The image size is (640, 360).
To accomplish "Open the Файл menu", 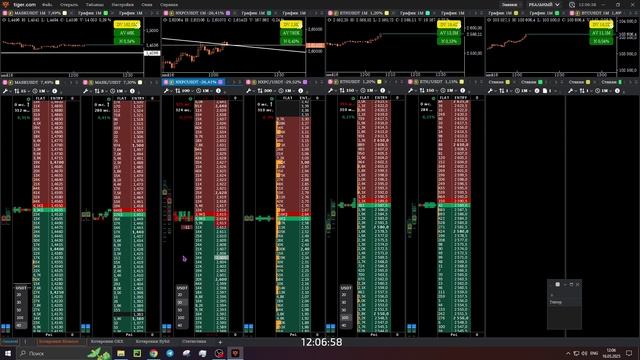I will click(x=47, y=4).
